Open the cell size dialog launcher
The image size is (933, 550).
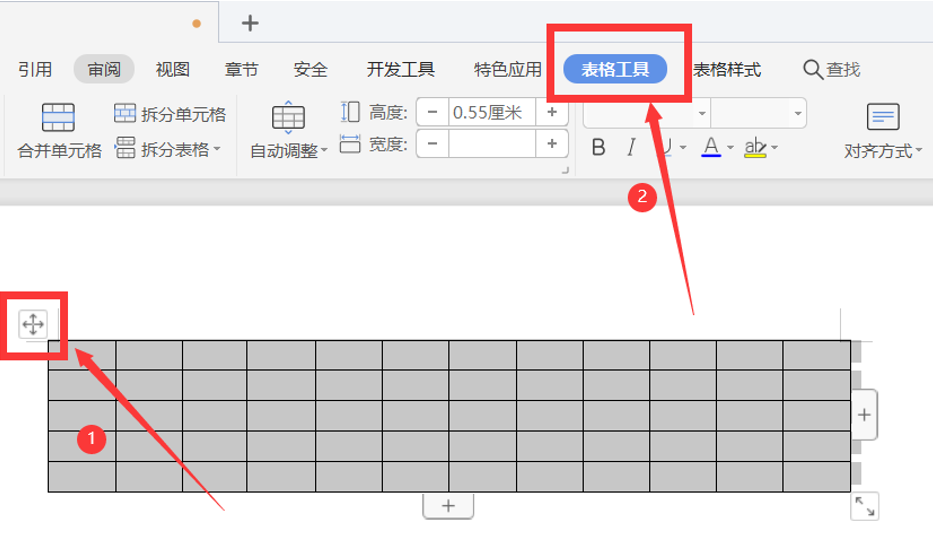click(x=565, y=171)
